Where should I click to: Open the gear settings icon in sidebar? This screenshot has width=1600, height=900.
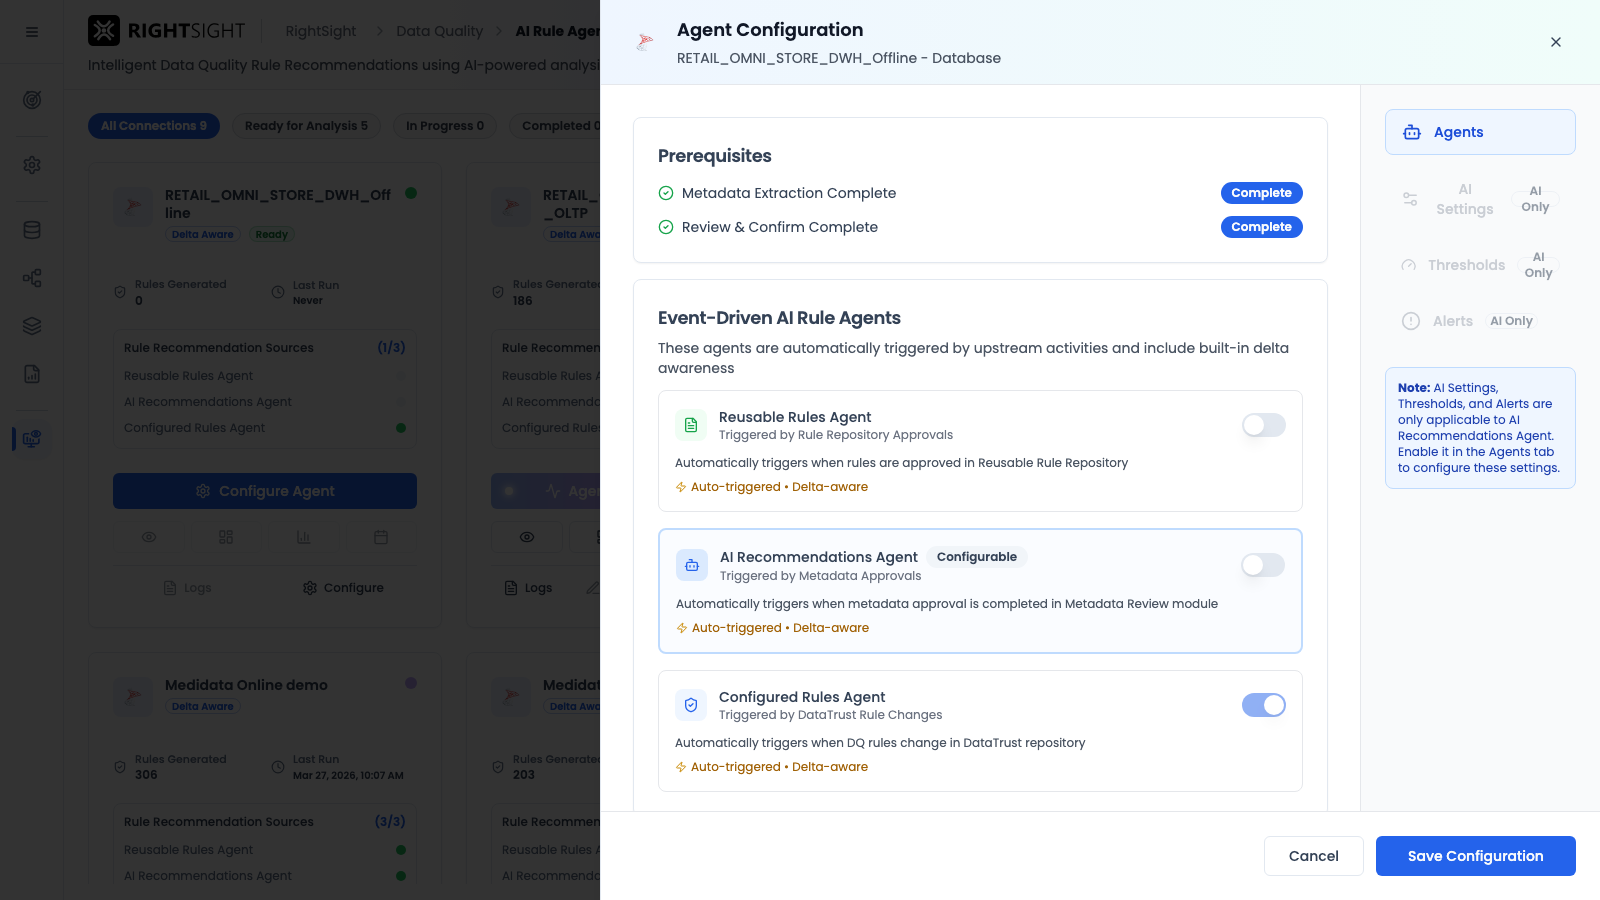pyautogui.click(x=32, y=165)
